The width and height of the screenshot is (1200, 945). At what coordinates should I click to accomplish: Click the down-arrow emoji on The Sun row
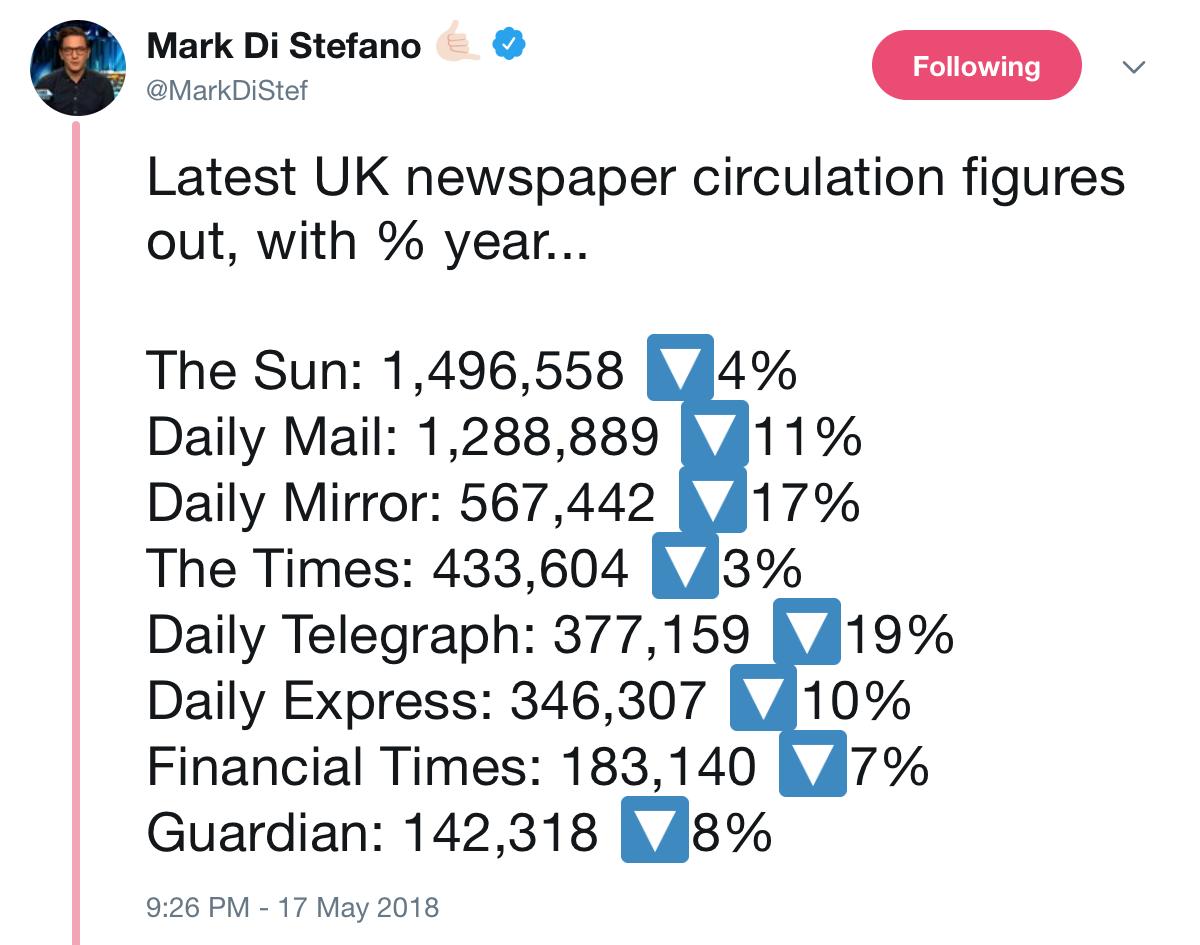point(680,369)
